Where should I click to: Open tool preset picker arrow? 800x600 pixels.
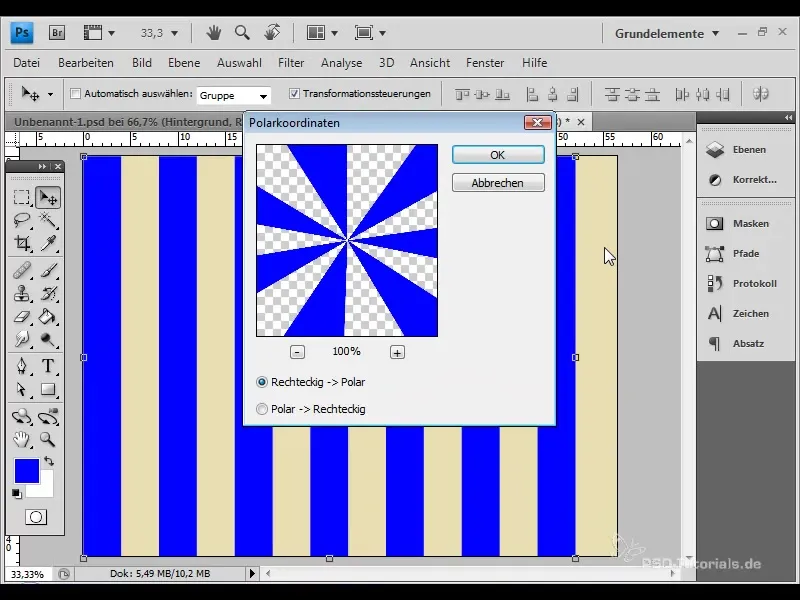coord(50,94)
